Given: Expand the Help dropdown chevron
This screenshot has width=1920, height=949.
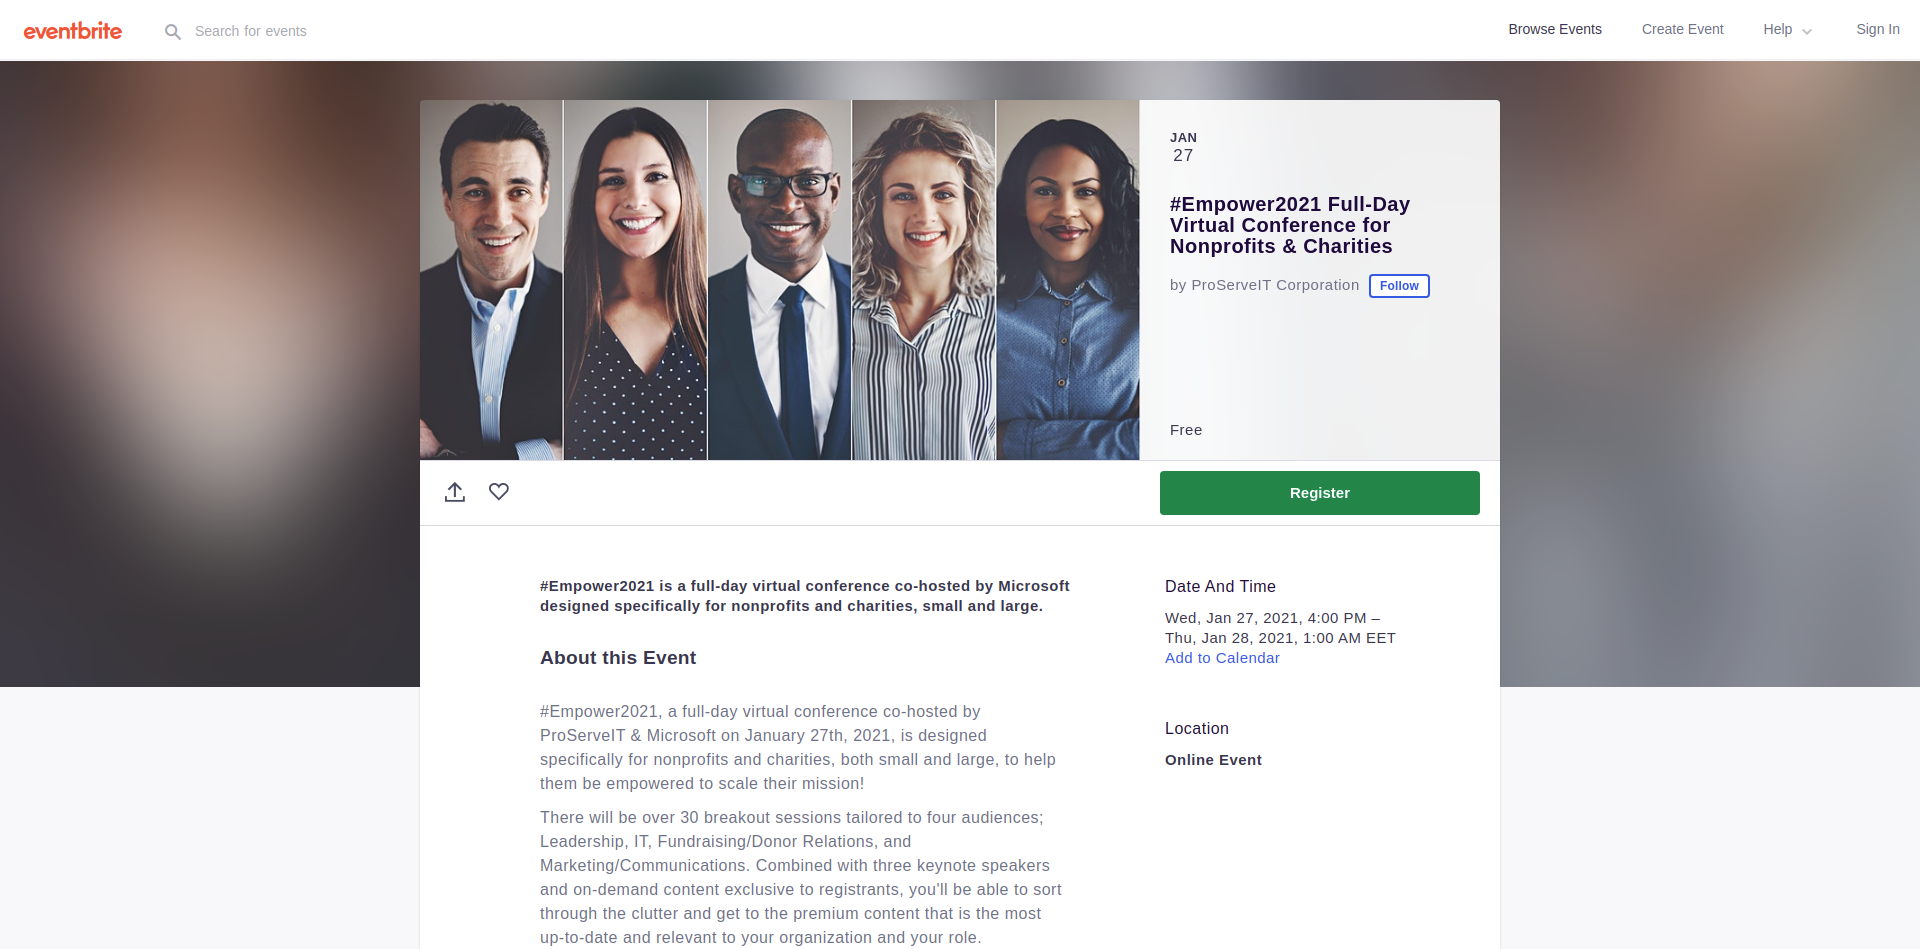Looking at the screenshot, I should (x=1807, y=32).
